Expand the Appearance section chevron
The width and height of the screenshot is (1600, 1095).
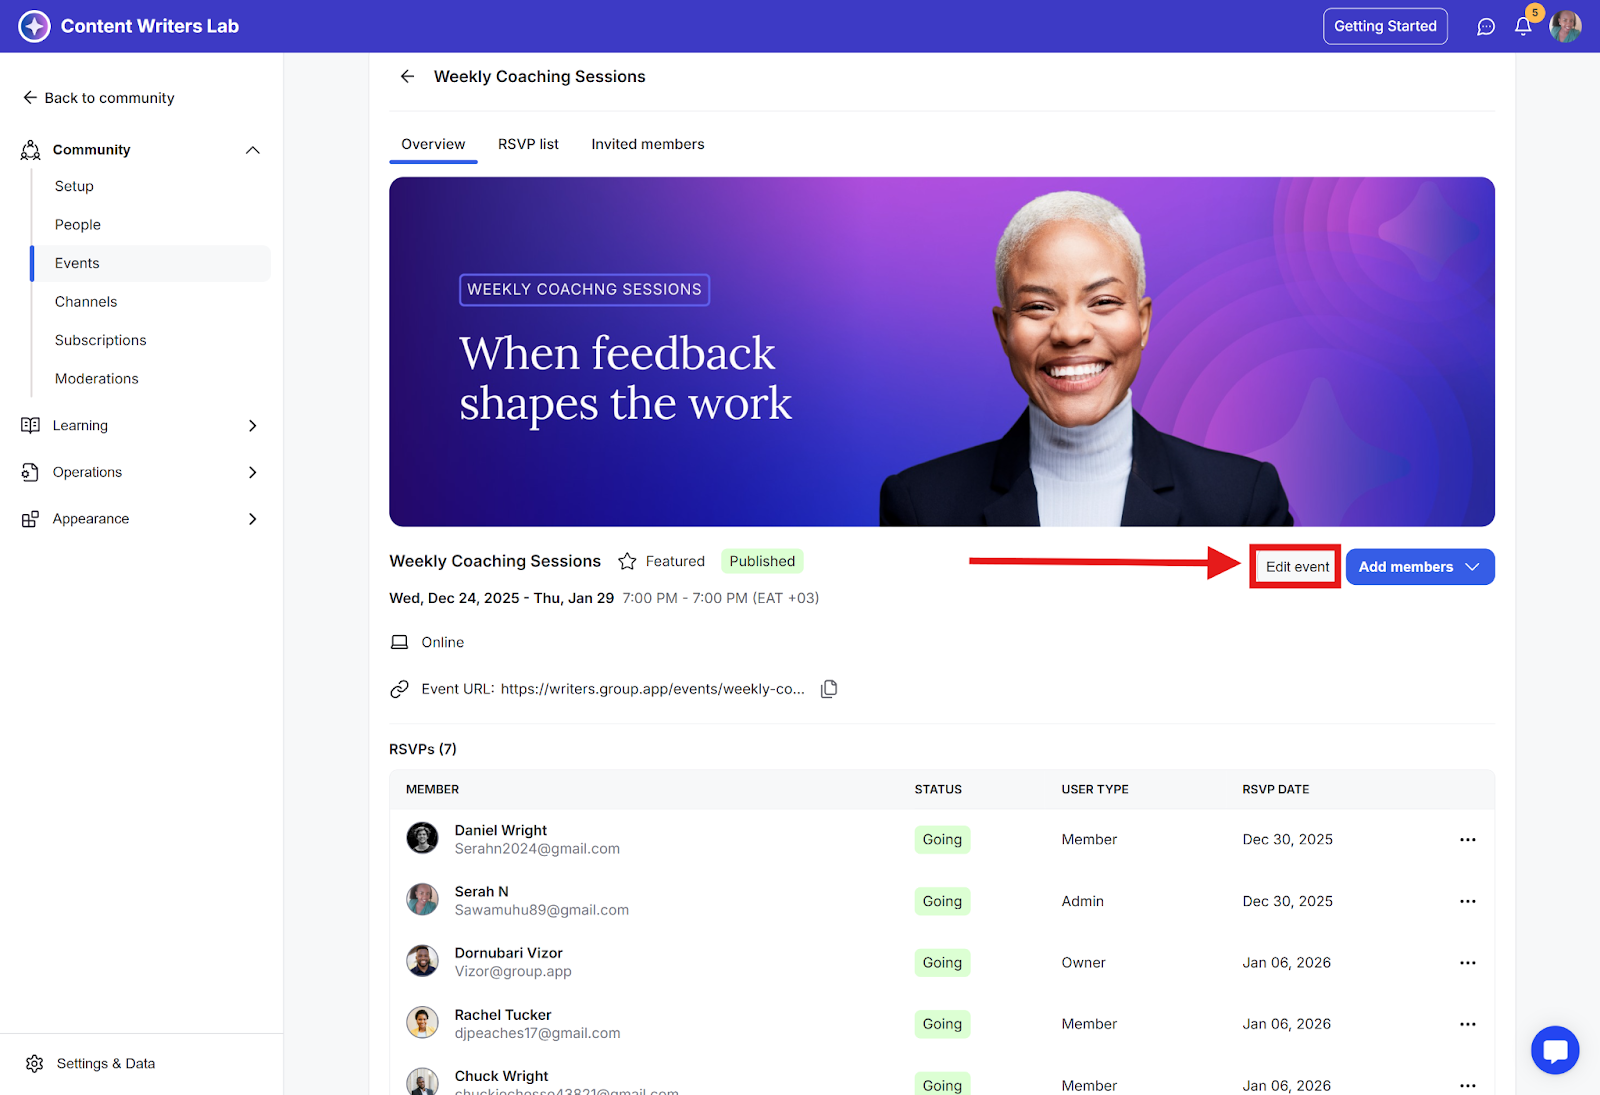click(x=253, y=519)
